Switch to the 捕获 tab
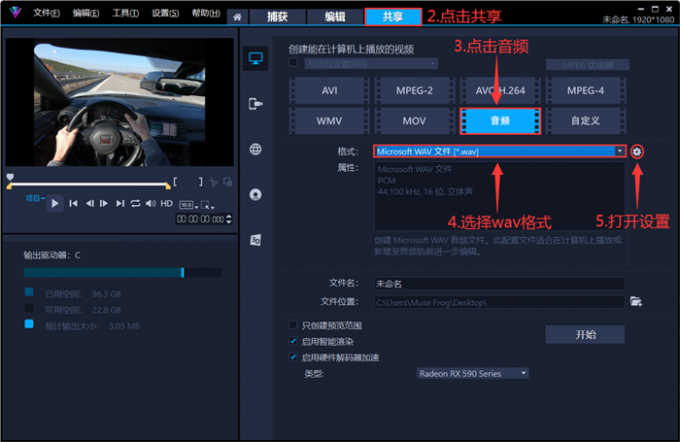 [277, 17]
